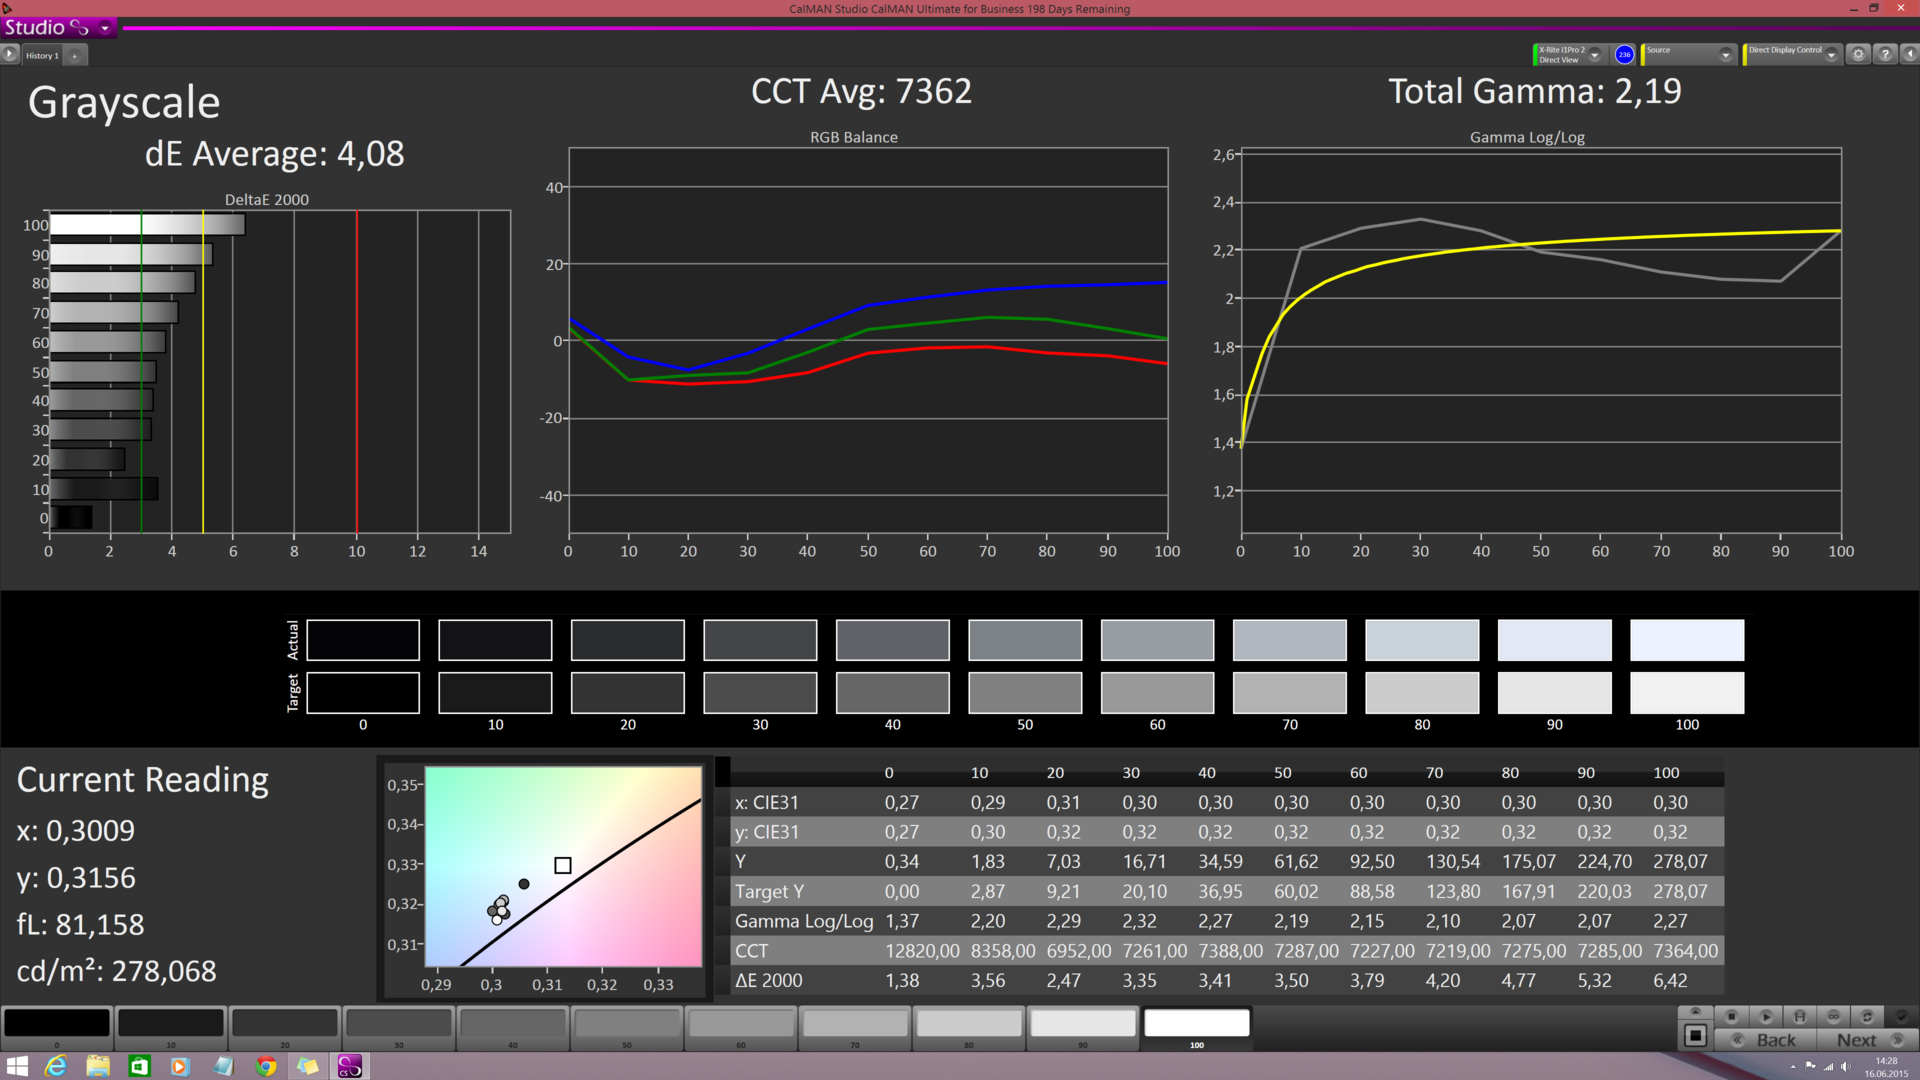Collapse the right side panel arrow

[x=1909, y=55]
